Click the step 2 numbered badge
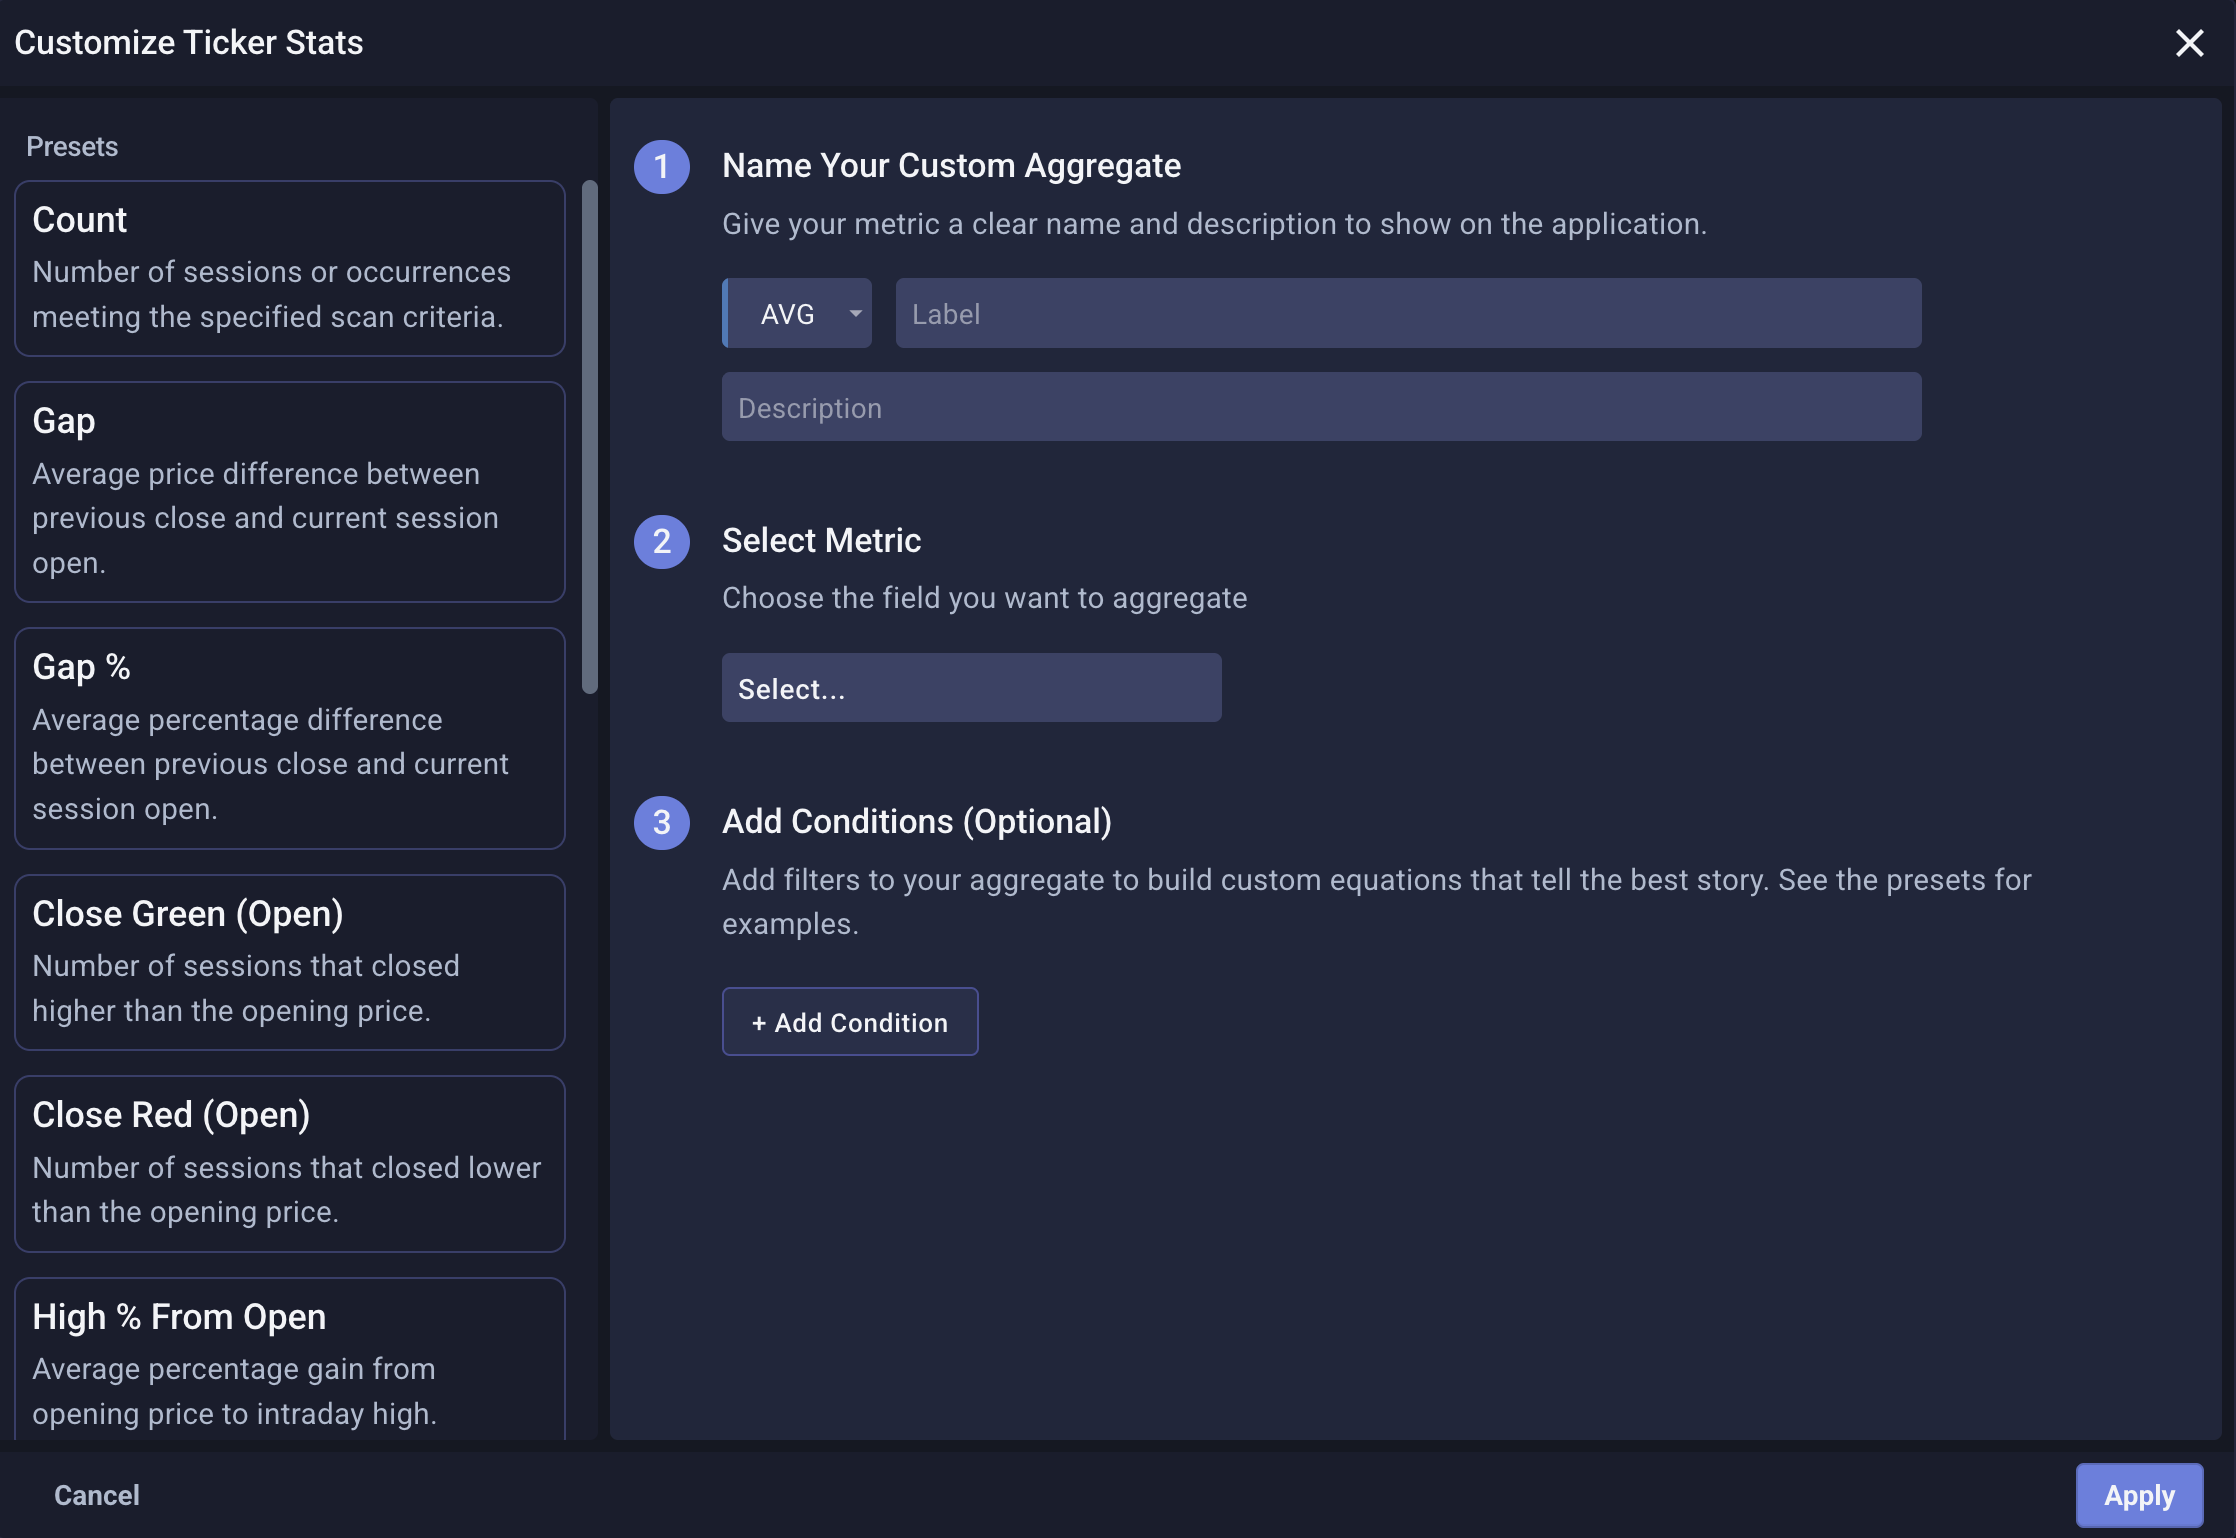 pos(661,542)
